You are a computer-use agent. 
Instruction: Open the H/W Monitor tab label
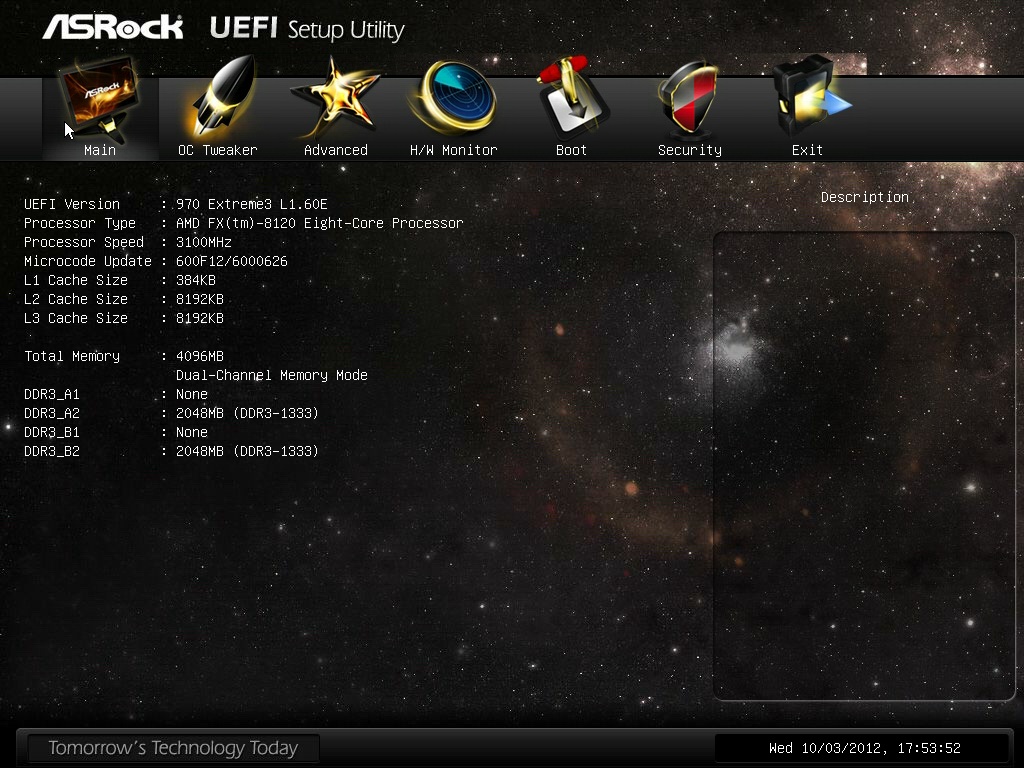tap(454, 150)
